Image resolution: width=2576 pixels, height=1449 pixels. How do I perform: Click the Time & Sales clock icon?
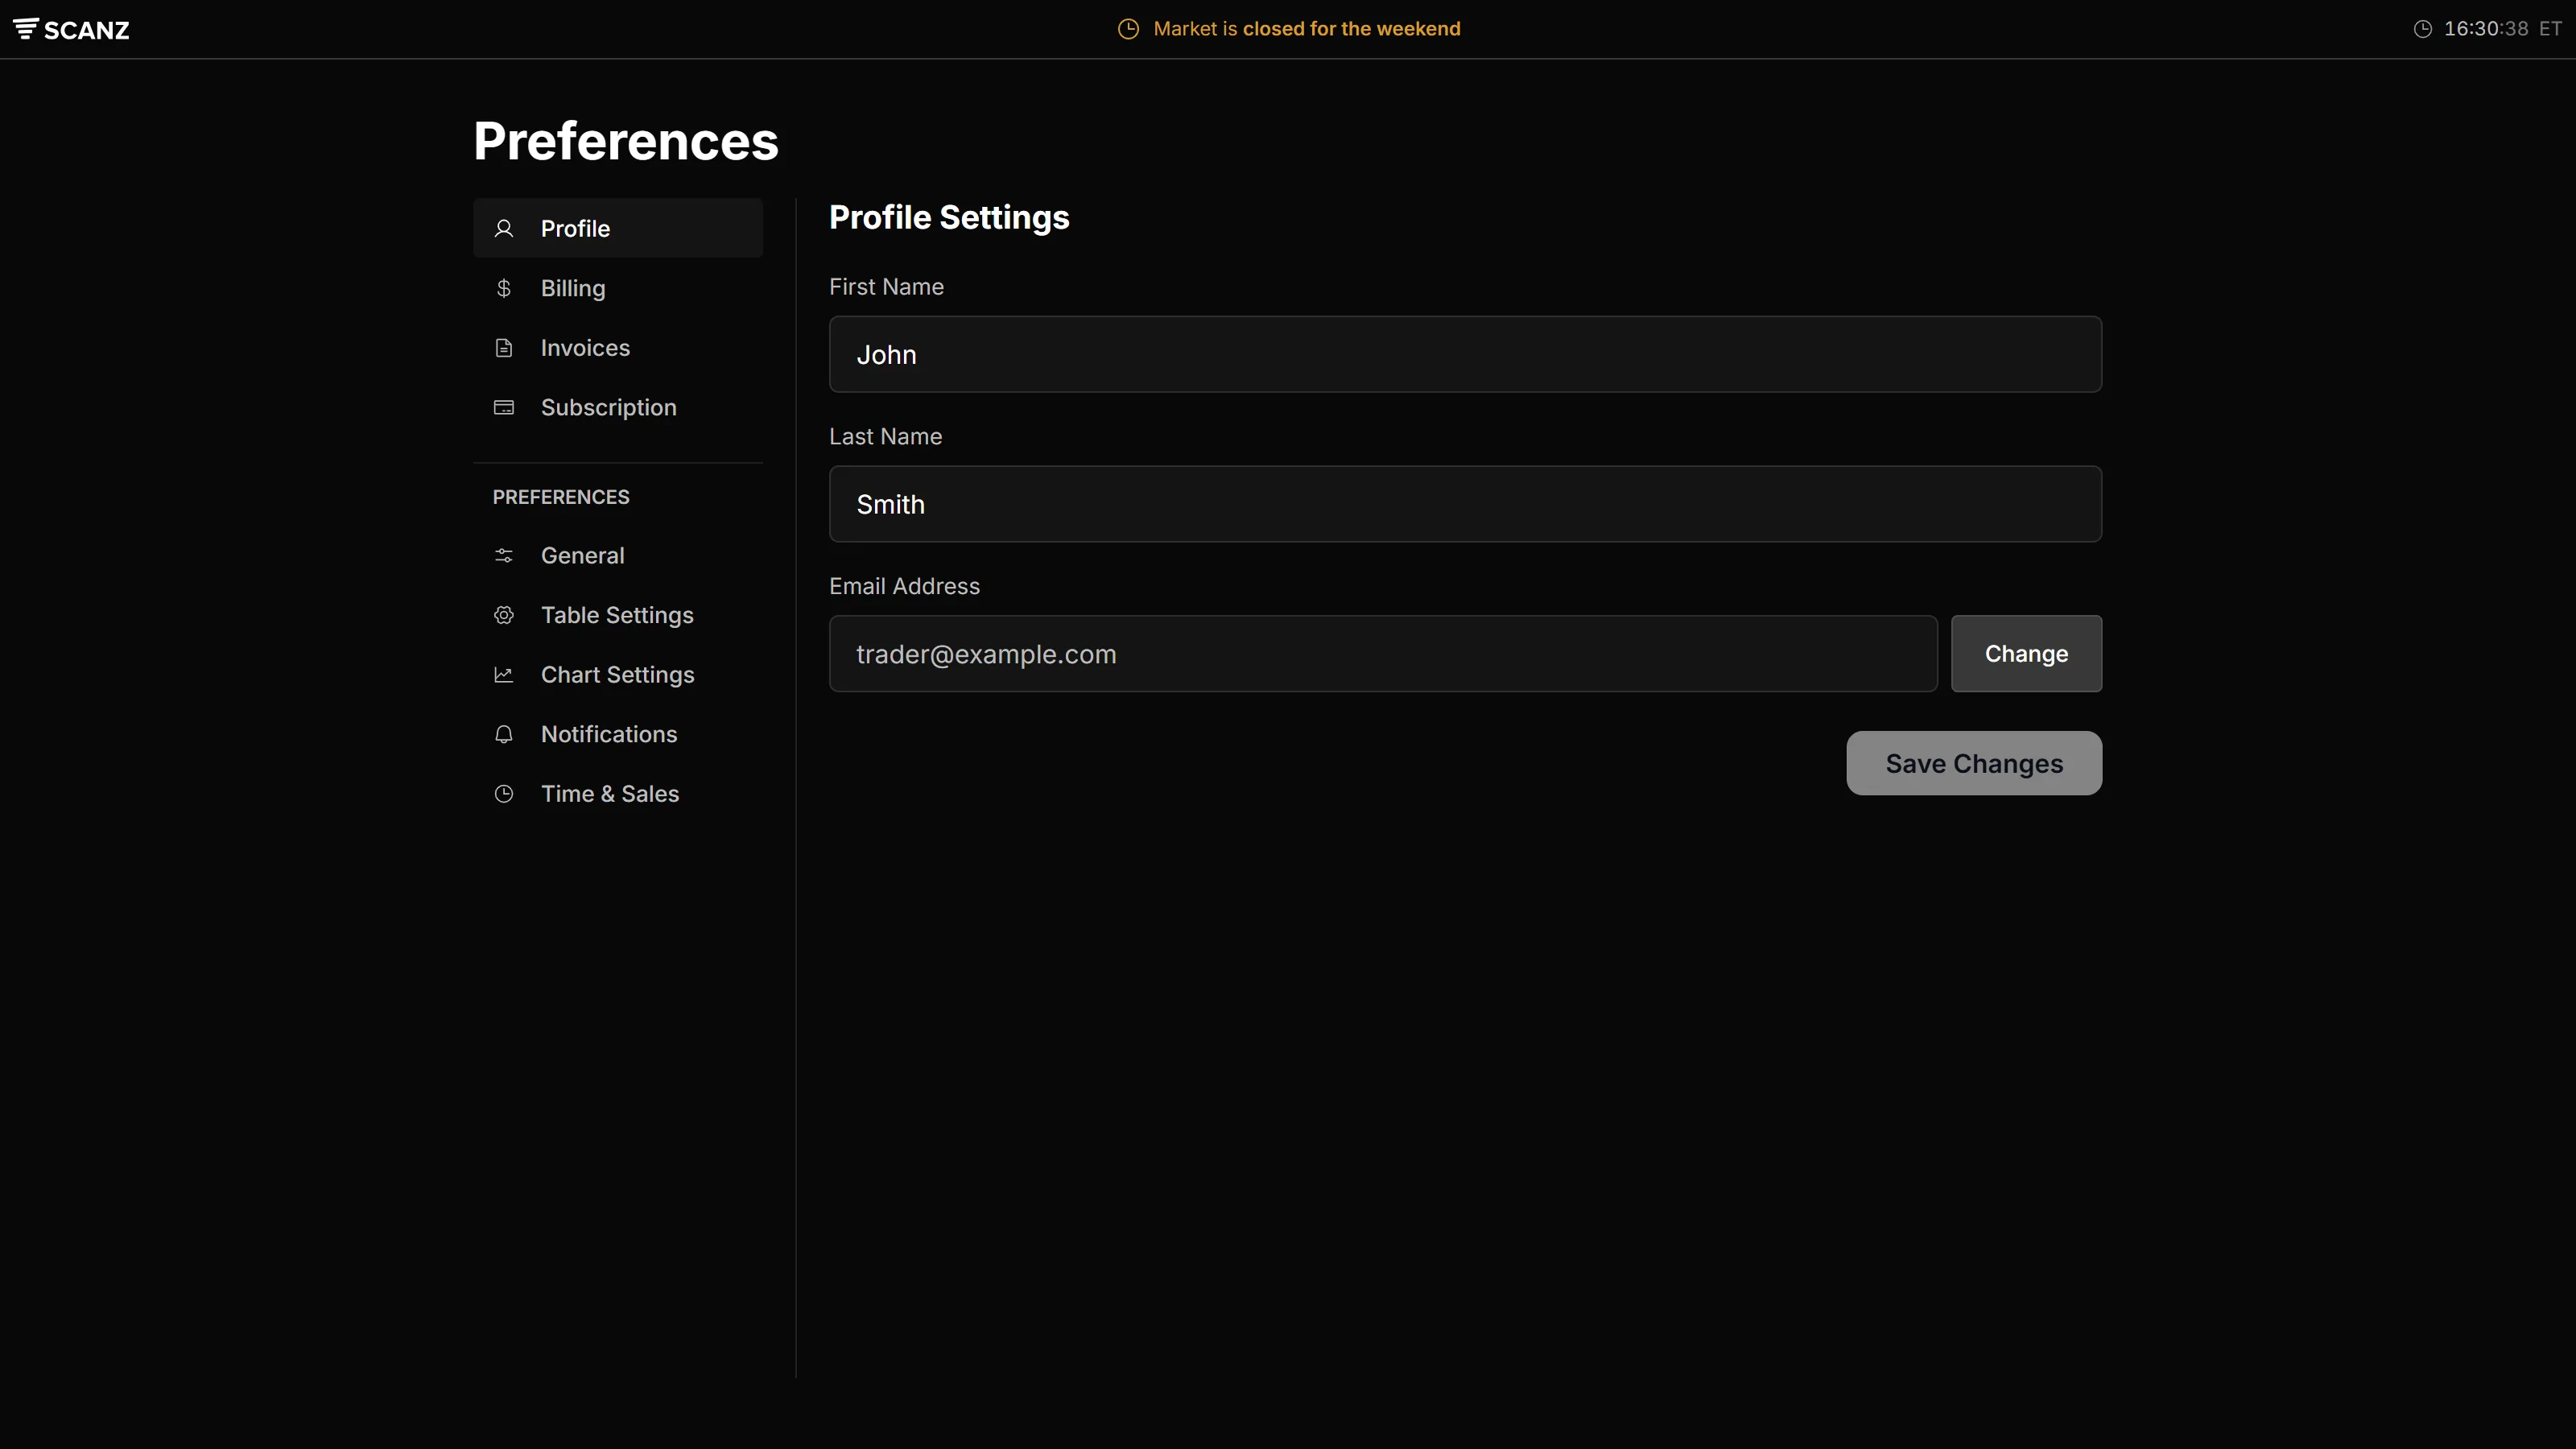tap(504, 794)
